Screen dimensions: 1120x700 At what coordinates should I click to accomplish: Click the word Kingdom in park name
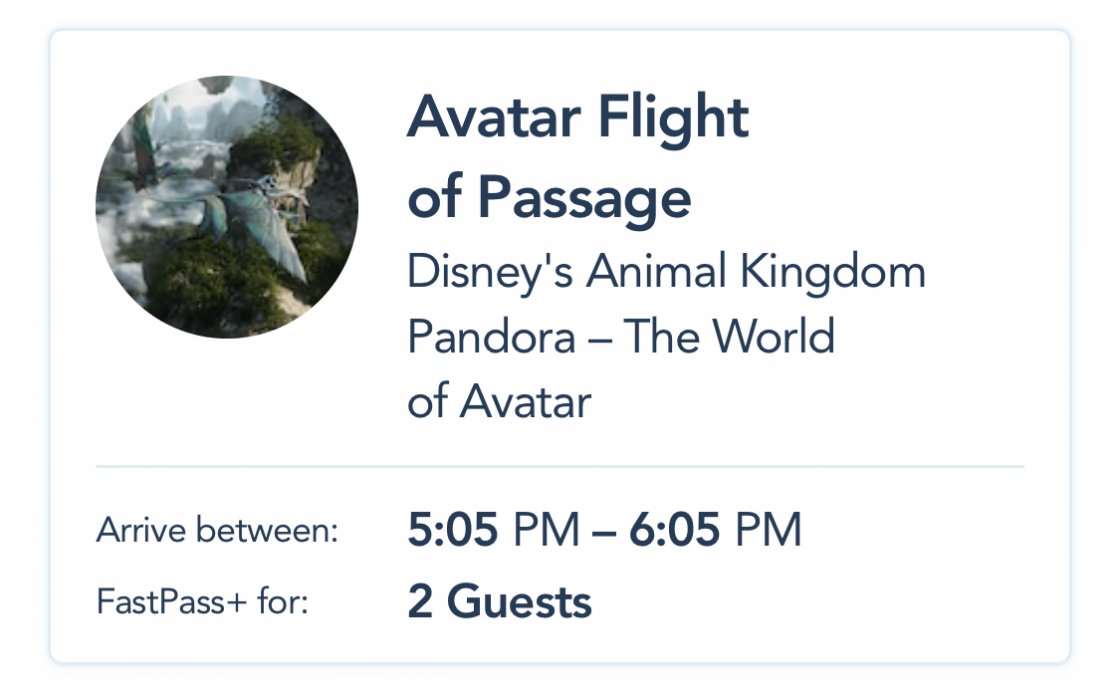pyautogui.click(x=833, y=272)
